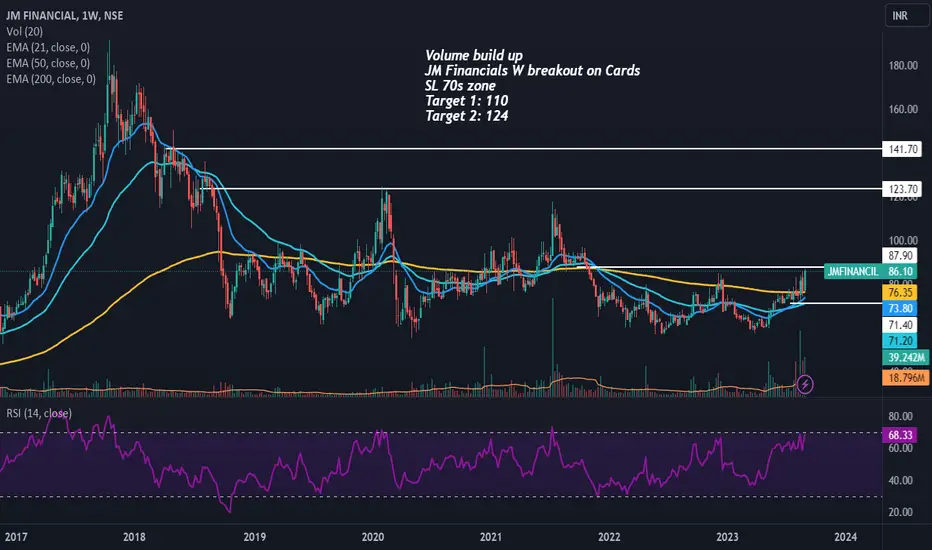
Task: Click the Vol (20) indicator legend
Action: pyautogui.click(x=24, y=32)
